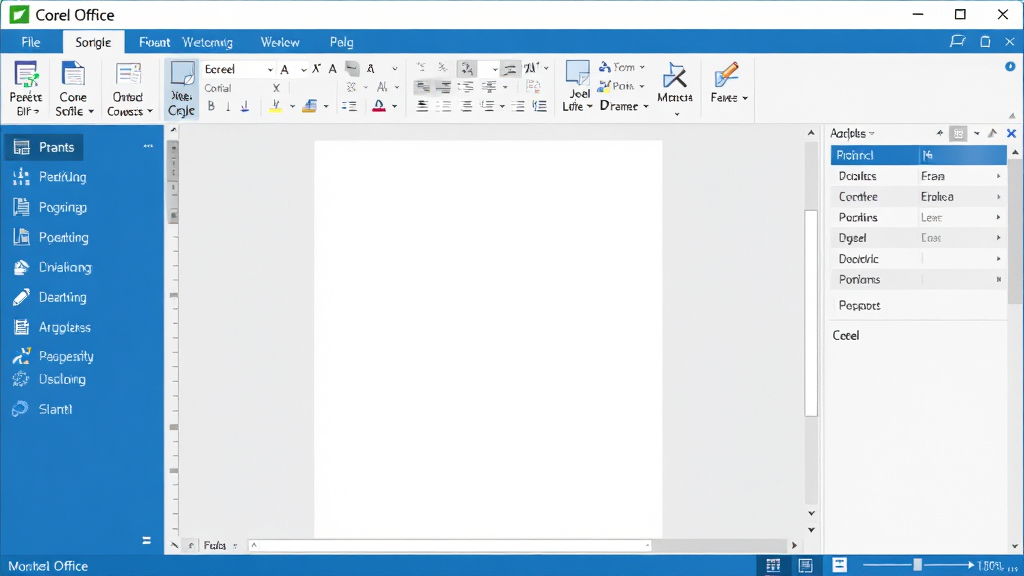Screen dimensions: 1024x576
Task: Select Prants in the sidebar
Action: point(44,147)
